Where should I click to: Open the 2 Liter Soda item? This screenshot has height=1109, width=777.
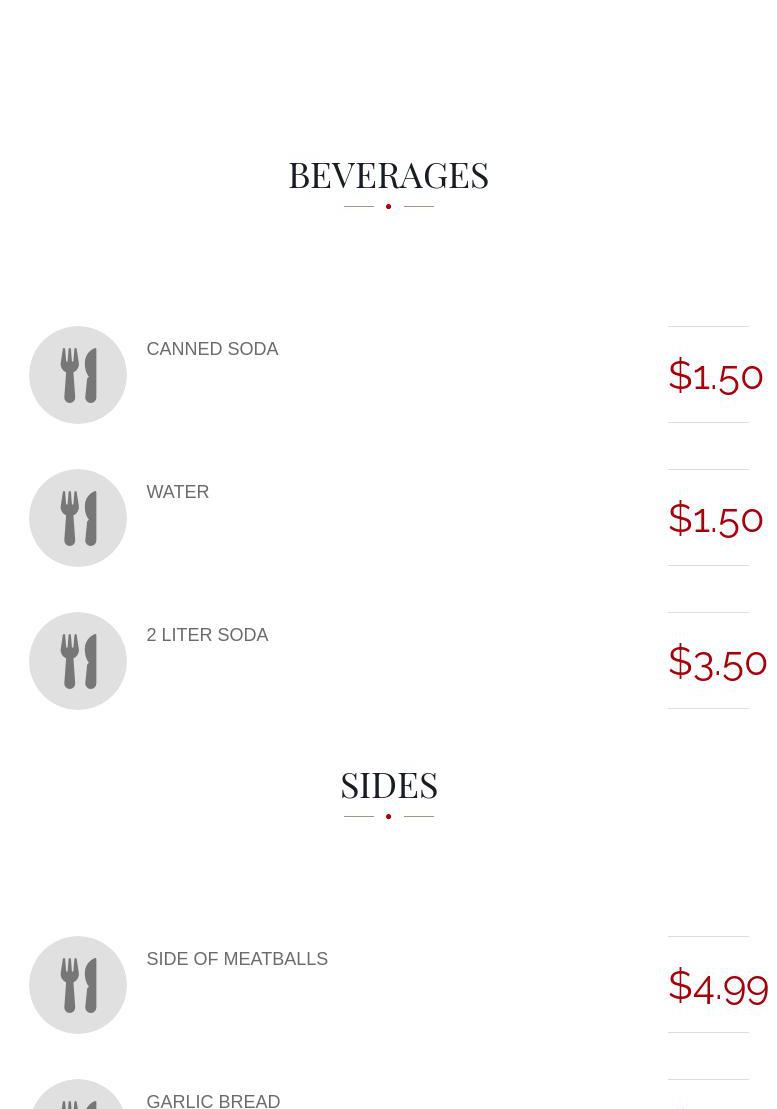(x=207, y=635)
